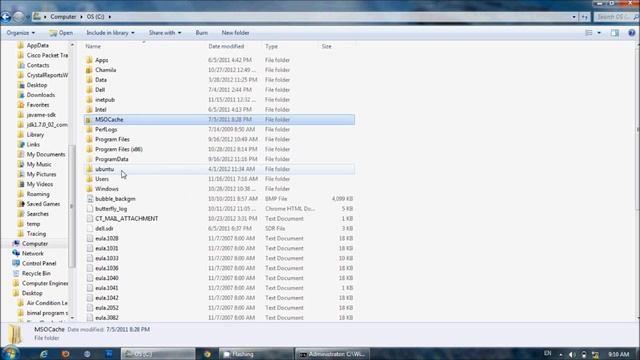Select the eula.1033 text file
Viewport: 640px width, 360px height.
click(107, 258)
